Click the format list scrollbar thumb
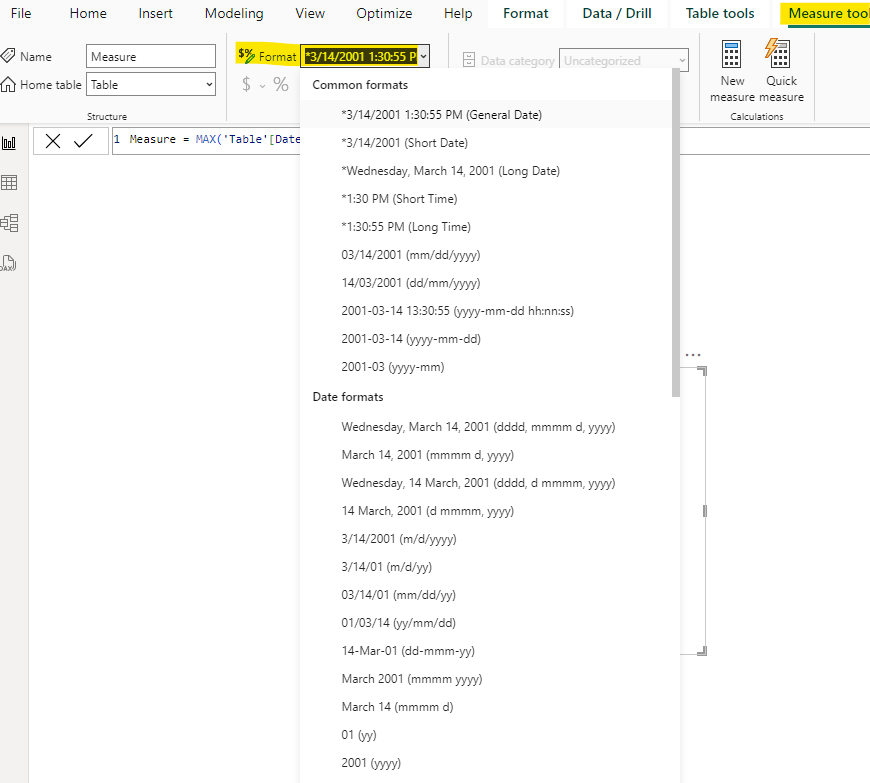The image size is (870, 783). pos(675,232)
